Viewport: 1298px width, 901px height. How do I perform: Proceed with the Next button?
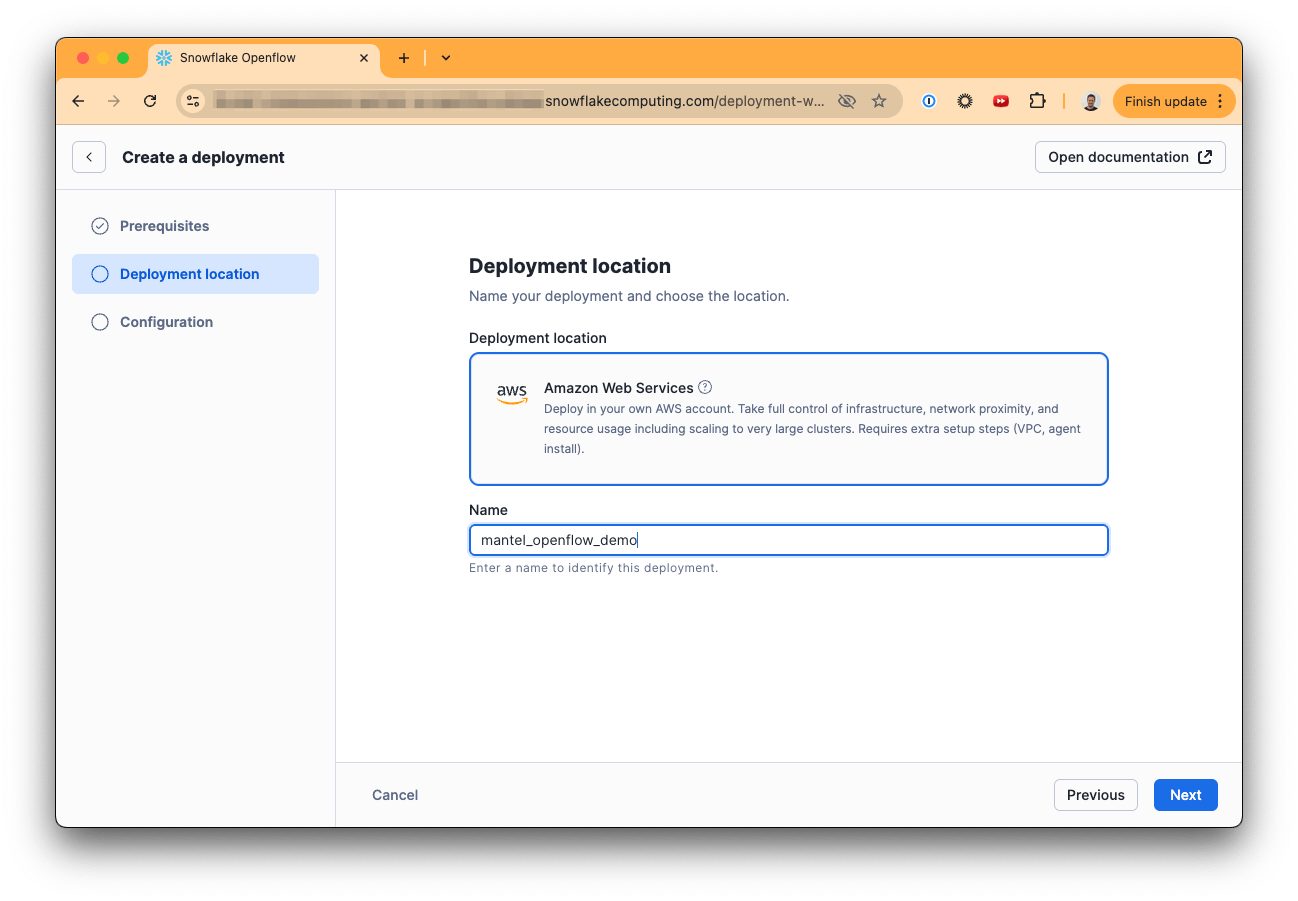pyautogui.click(x=1186, y=795)
